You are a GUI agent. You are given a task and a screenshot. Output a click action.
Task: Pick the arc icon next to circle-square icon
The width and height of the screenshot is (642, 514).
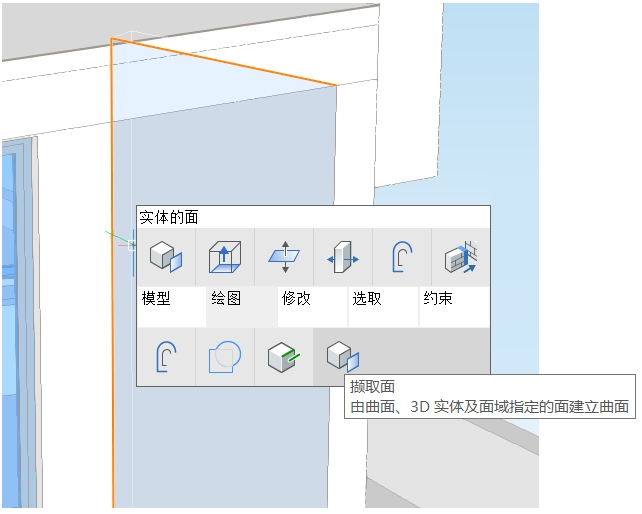pyautogui.click(x=166, y=357)
